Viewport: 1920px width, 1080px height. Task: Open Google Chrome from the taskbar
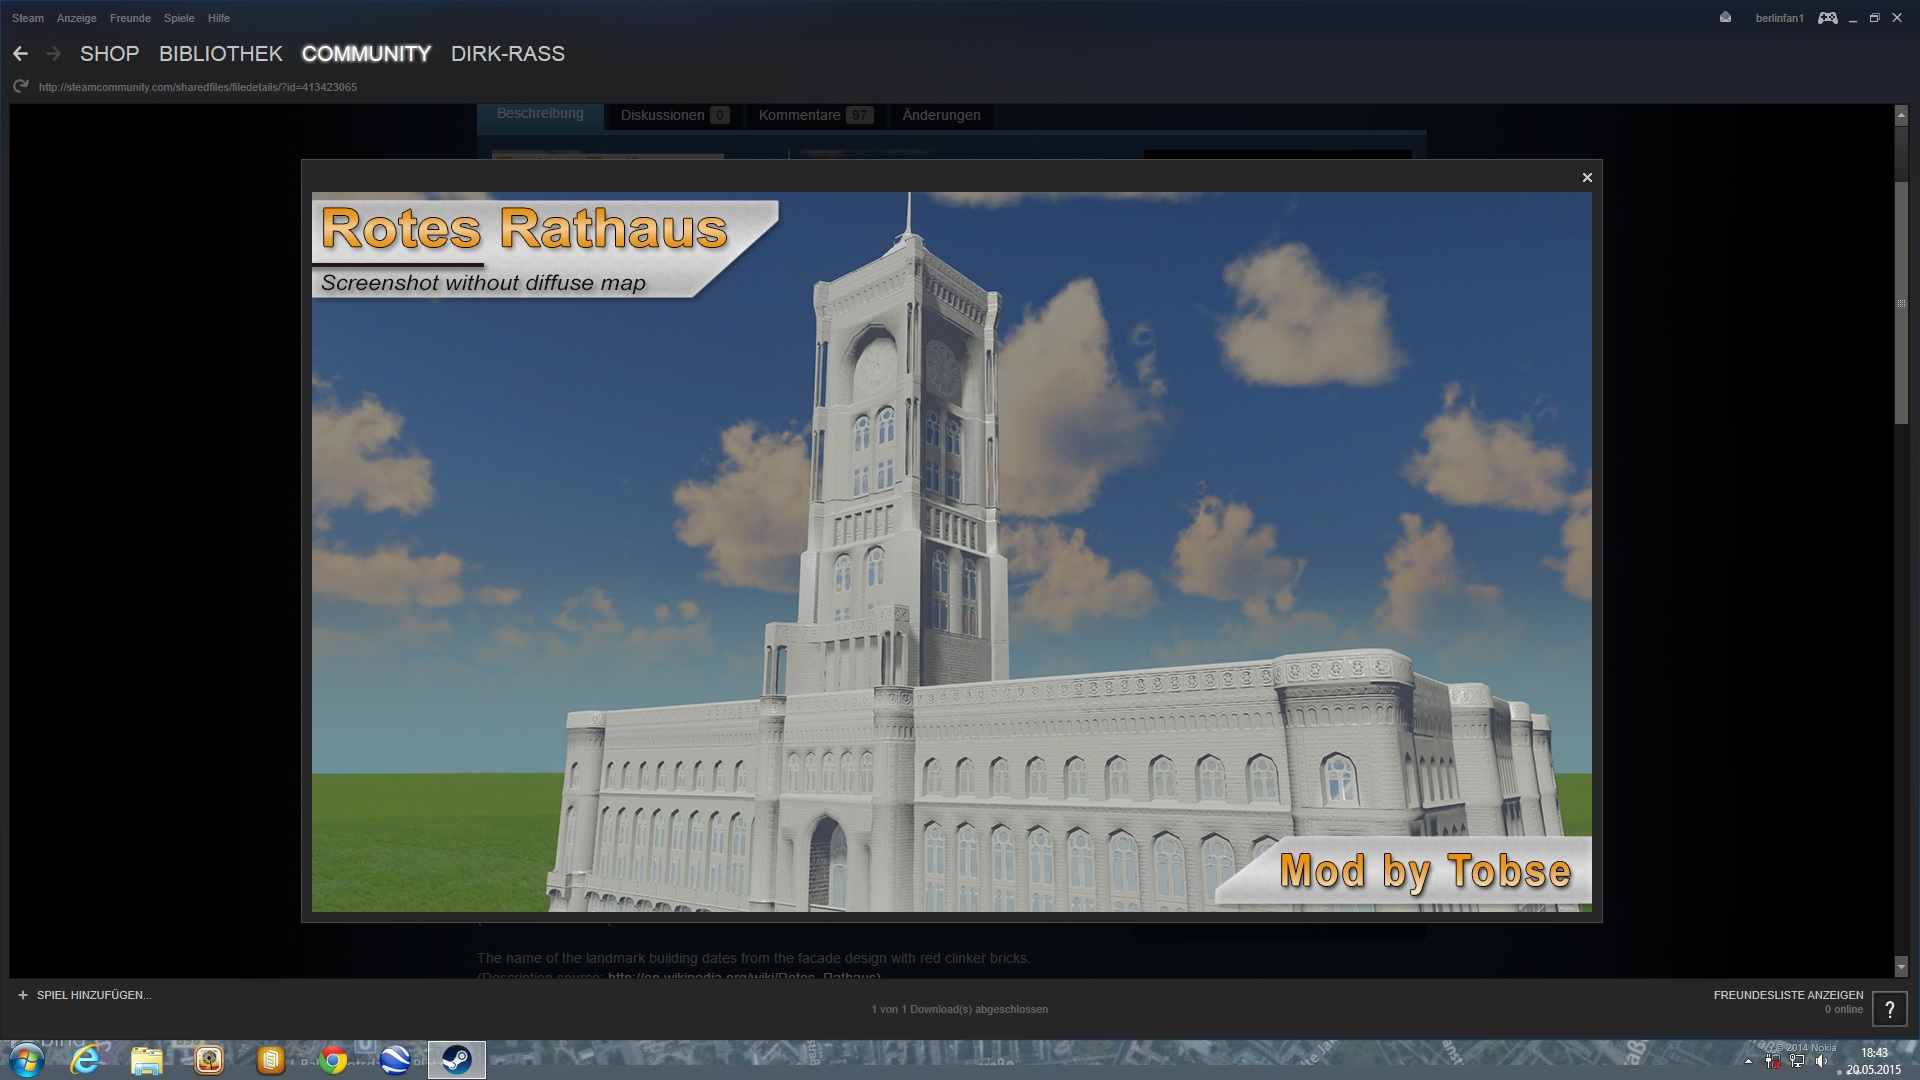point(333,1060)
